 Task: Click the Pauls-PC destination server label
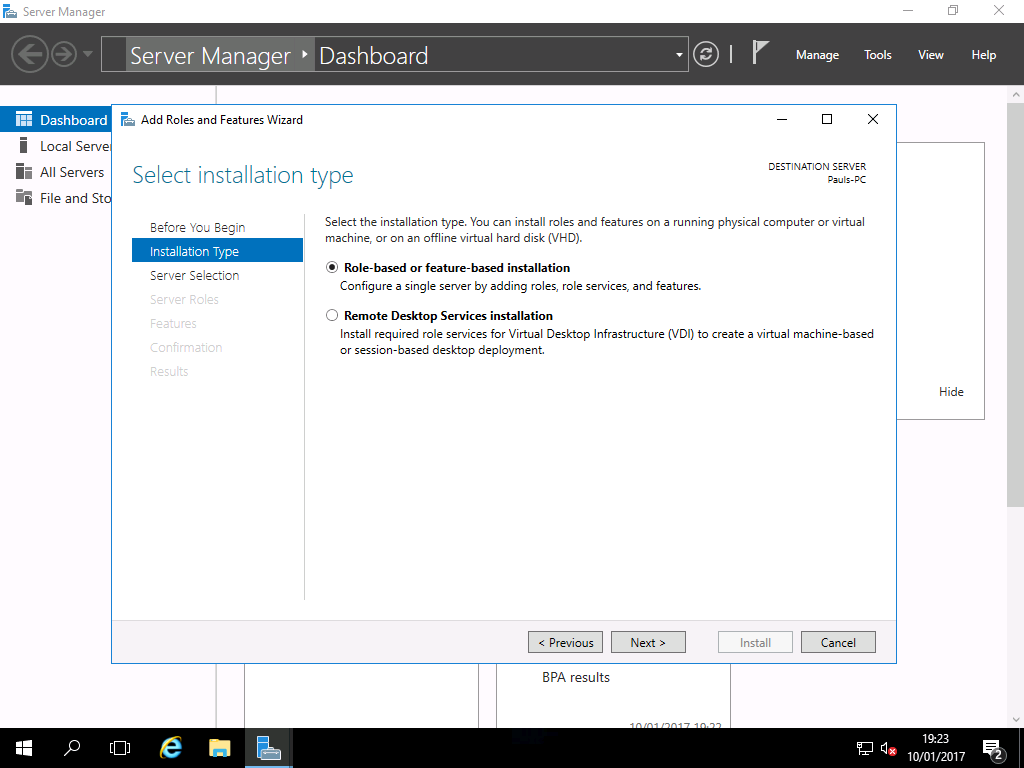click(x=846, y=180)
